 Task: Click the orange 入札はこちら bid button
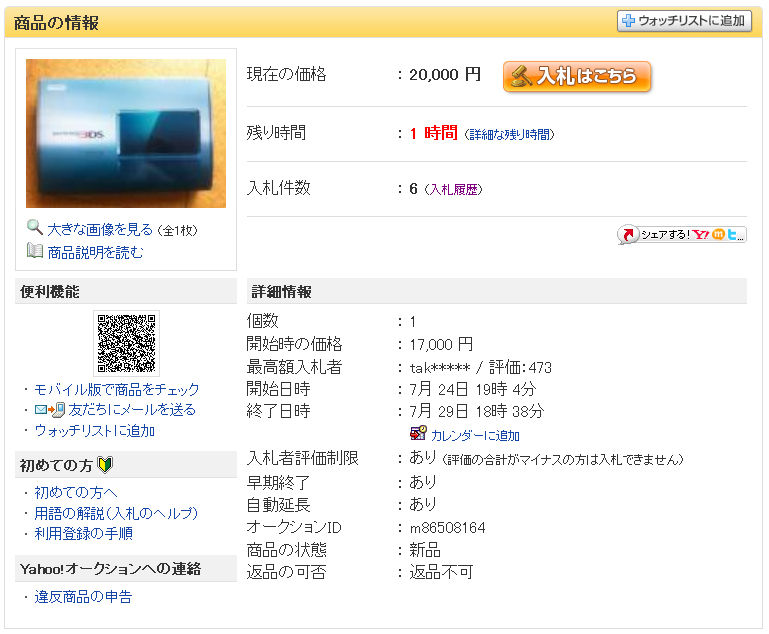577,76
